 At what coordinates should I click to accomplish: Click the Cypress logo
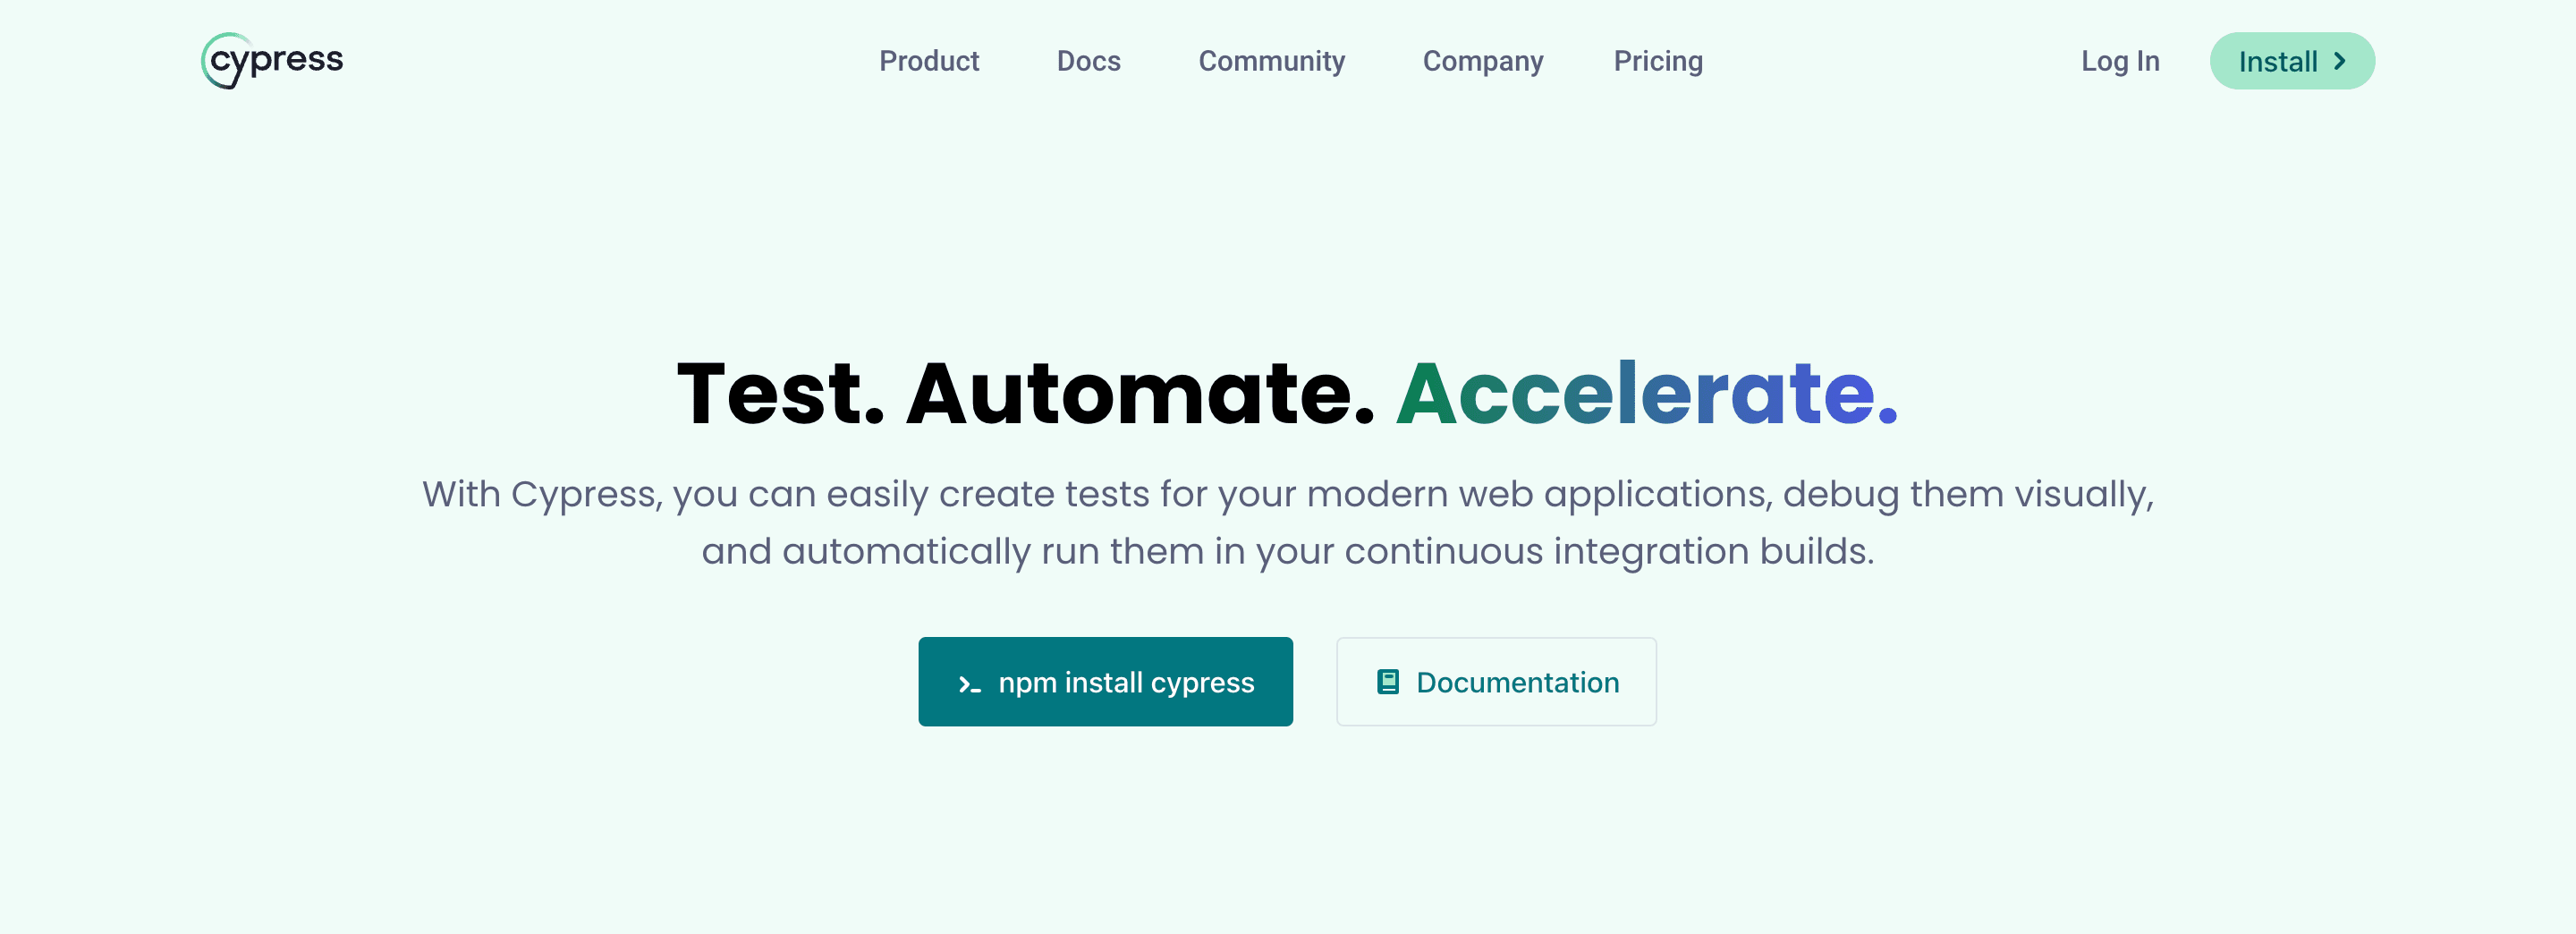(x=272, y=61)
